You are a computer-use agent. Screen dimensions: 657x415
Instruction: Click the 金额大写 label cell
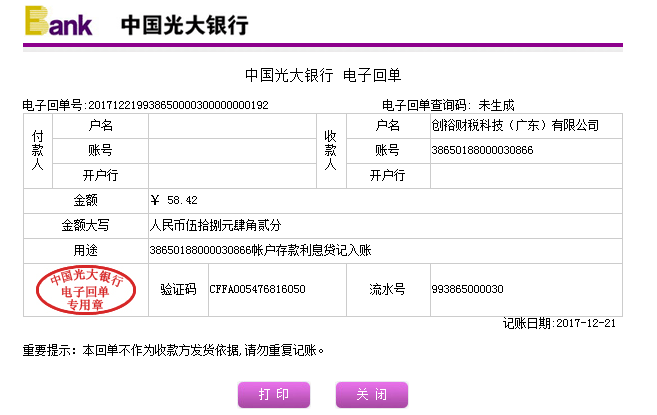pyautogui.click(x=86, y=226)
